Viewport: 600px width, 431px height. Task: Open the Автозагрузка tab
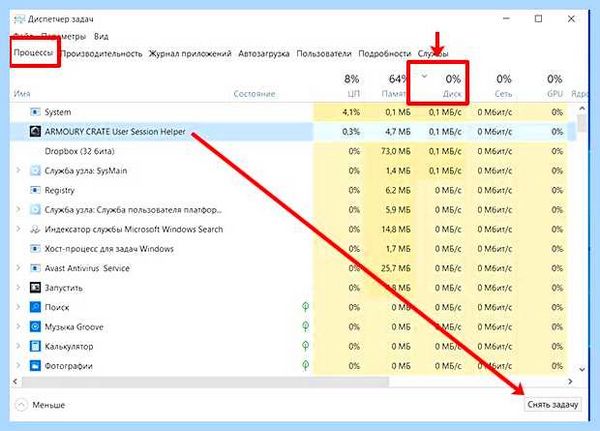point(264,54)
